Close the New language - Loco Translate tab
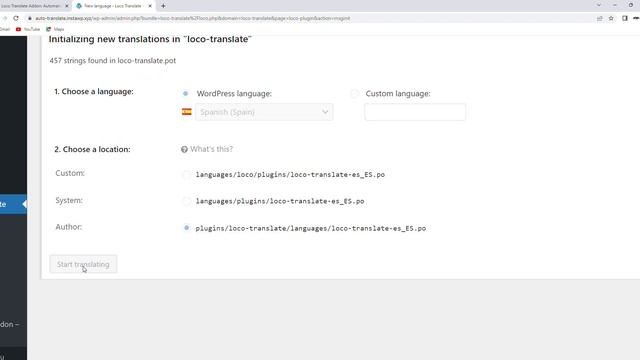The height and width of the screenshot is (360, 640). [150, 6]
